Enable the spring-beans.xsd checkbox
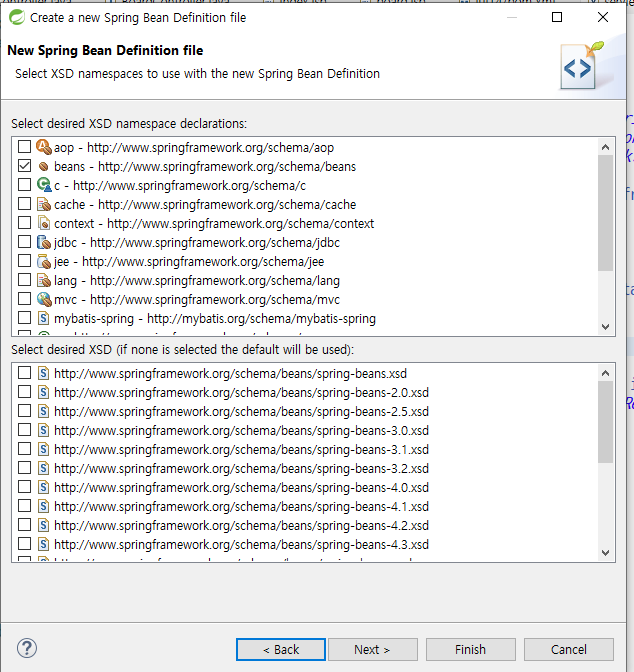The width and height of the screenshot is (634, 672). pos(24,372)
